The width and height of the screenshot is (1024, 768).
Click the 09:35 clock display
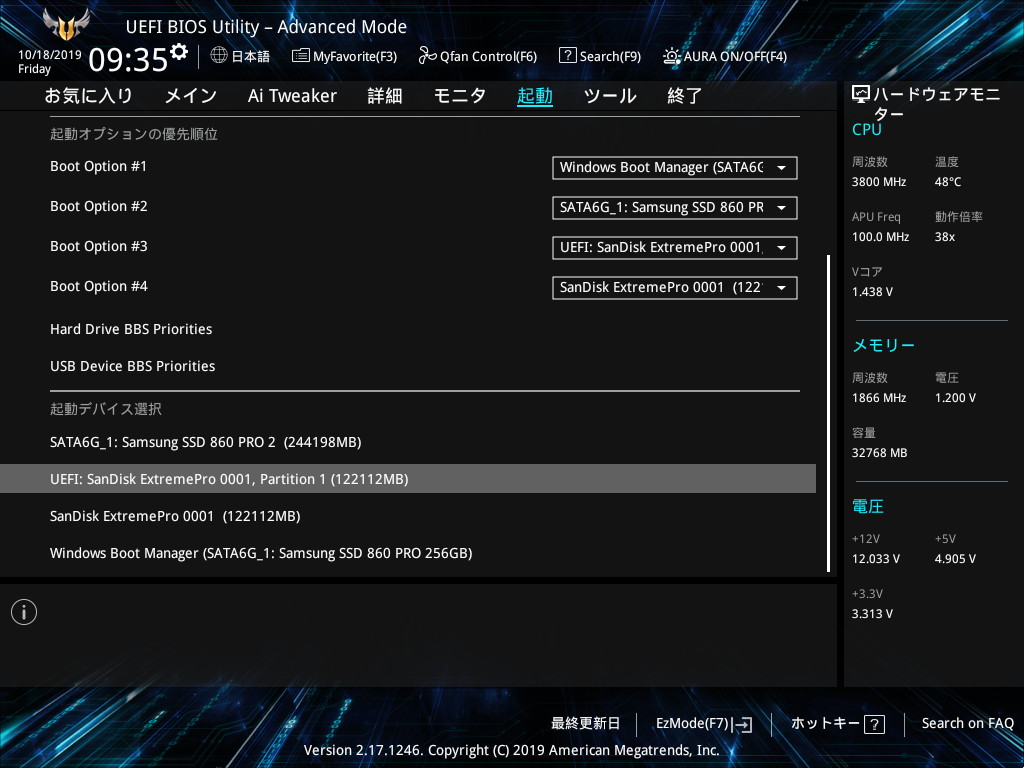click(x=128, y=59)
